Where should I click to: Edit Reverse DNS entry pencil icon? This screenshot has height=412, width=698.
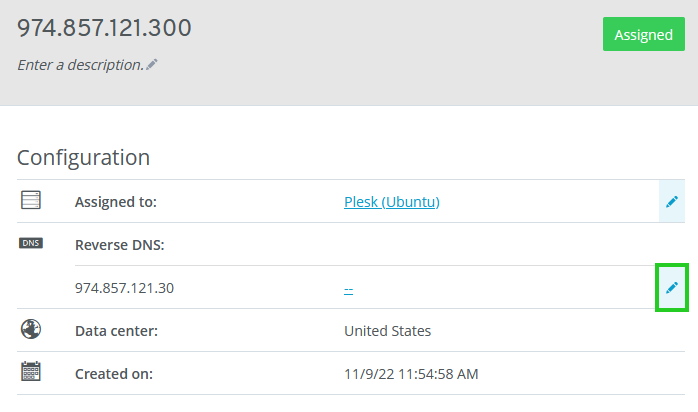tap(672, 288)
